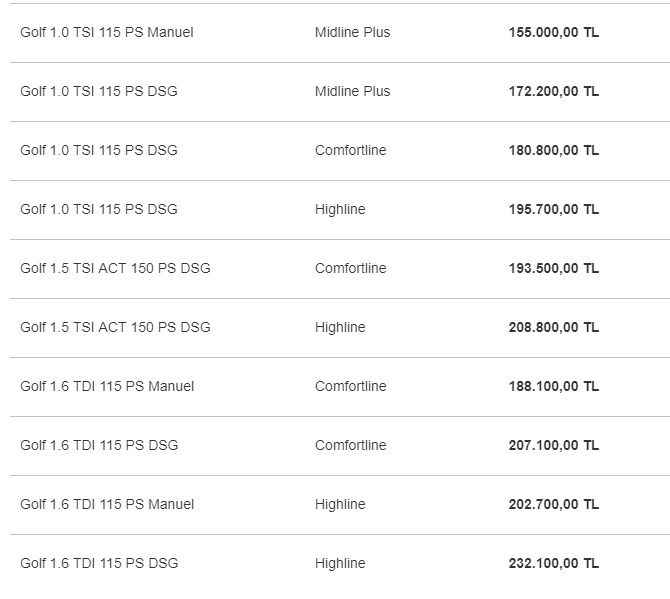The width and height of the screenshot is (670, 599).
Task: Click the 207.100,00 TL price
Action: point(553,445)
